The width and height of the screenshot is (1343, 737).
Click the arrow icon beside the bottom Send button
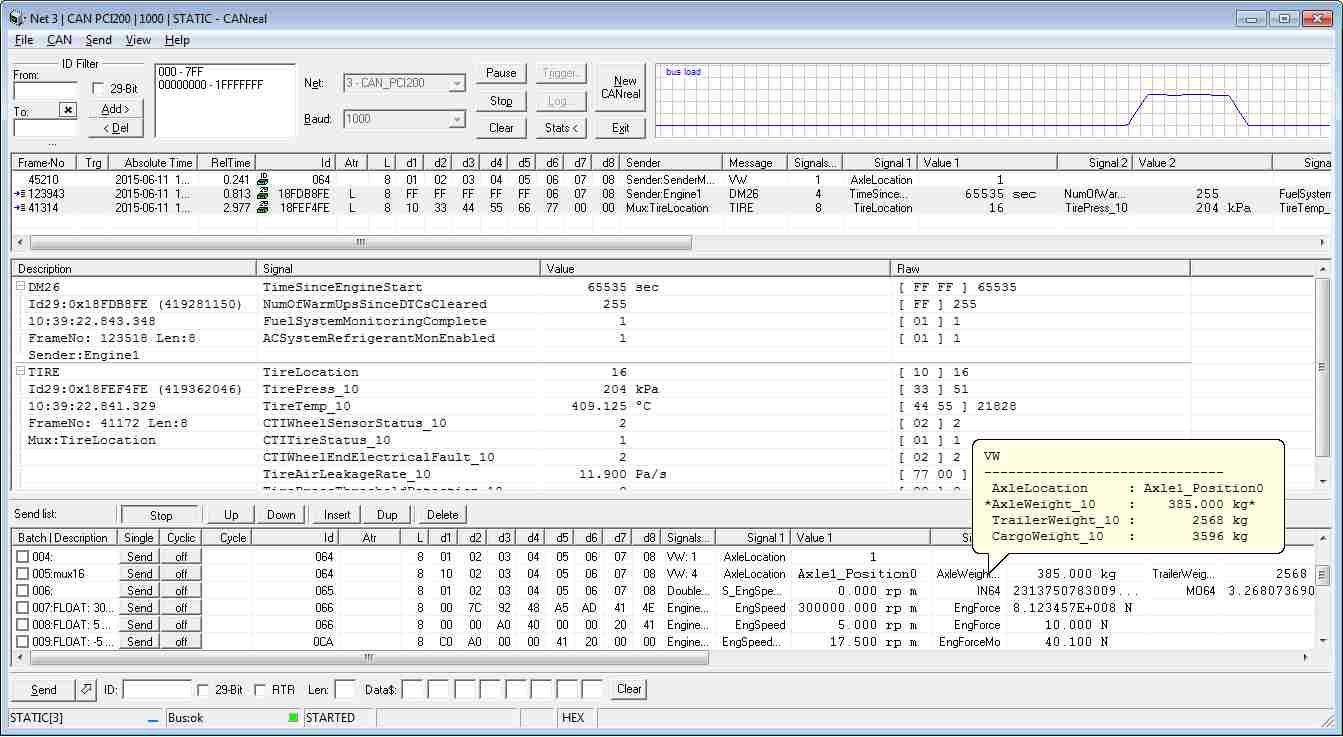coord(87,689)
